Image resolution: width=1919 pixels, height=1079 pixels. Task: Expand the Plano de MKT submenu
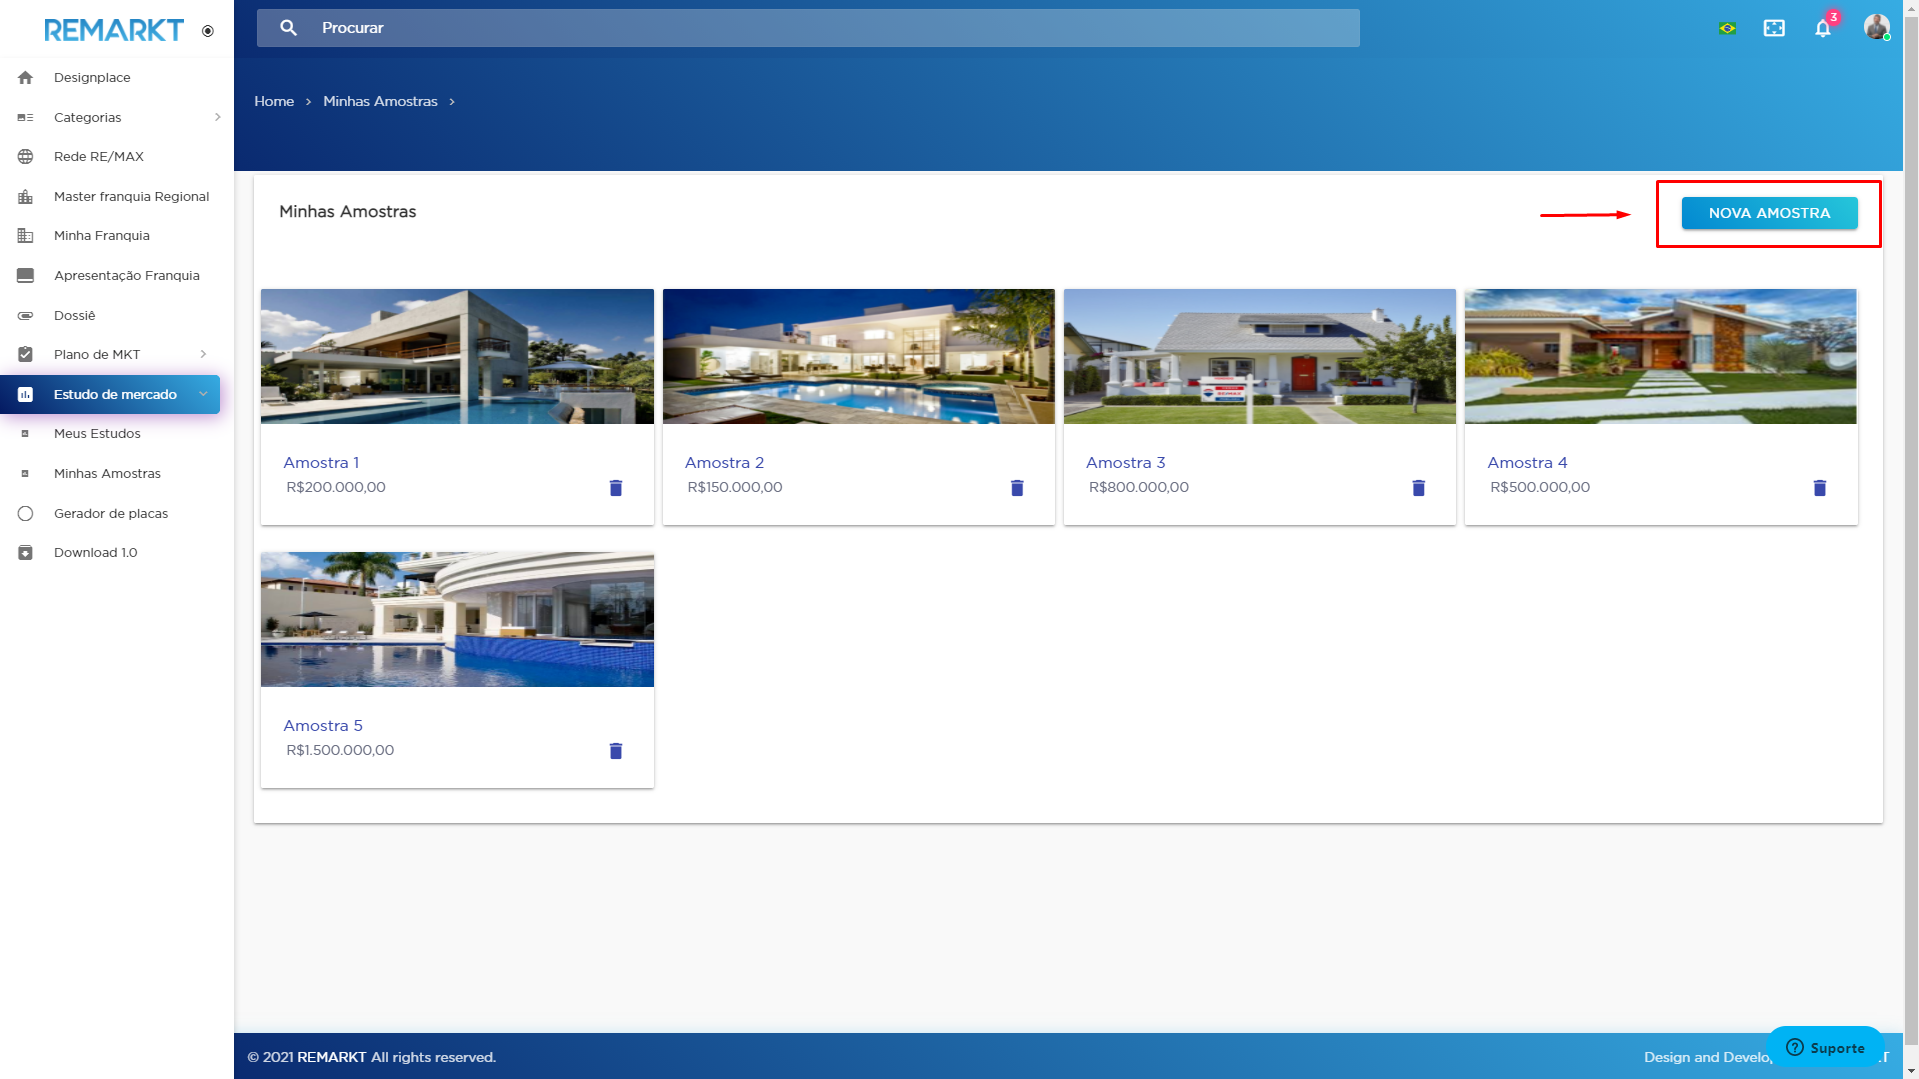[x=203, y=354]
